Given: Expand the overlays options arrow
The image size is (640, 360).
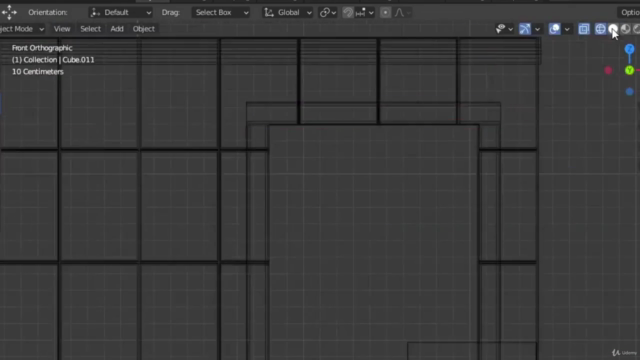Looking at the screenshot, I should click(567, 29).
